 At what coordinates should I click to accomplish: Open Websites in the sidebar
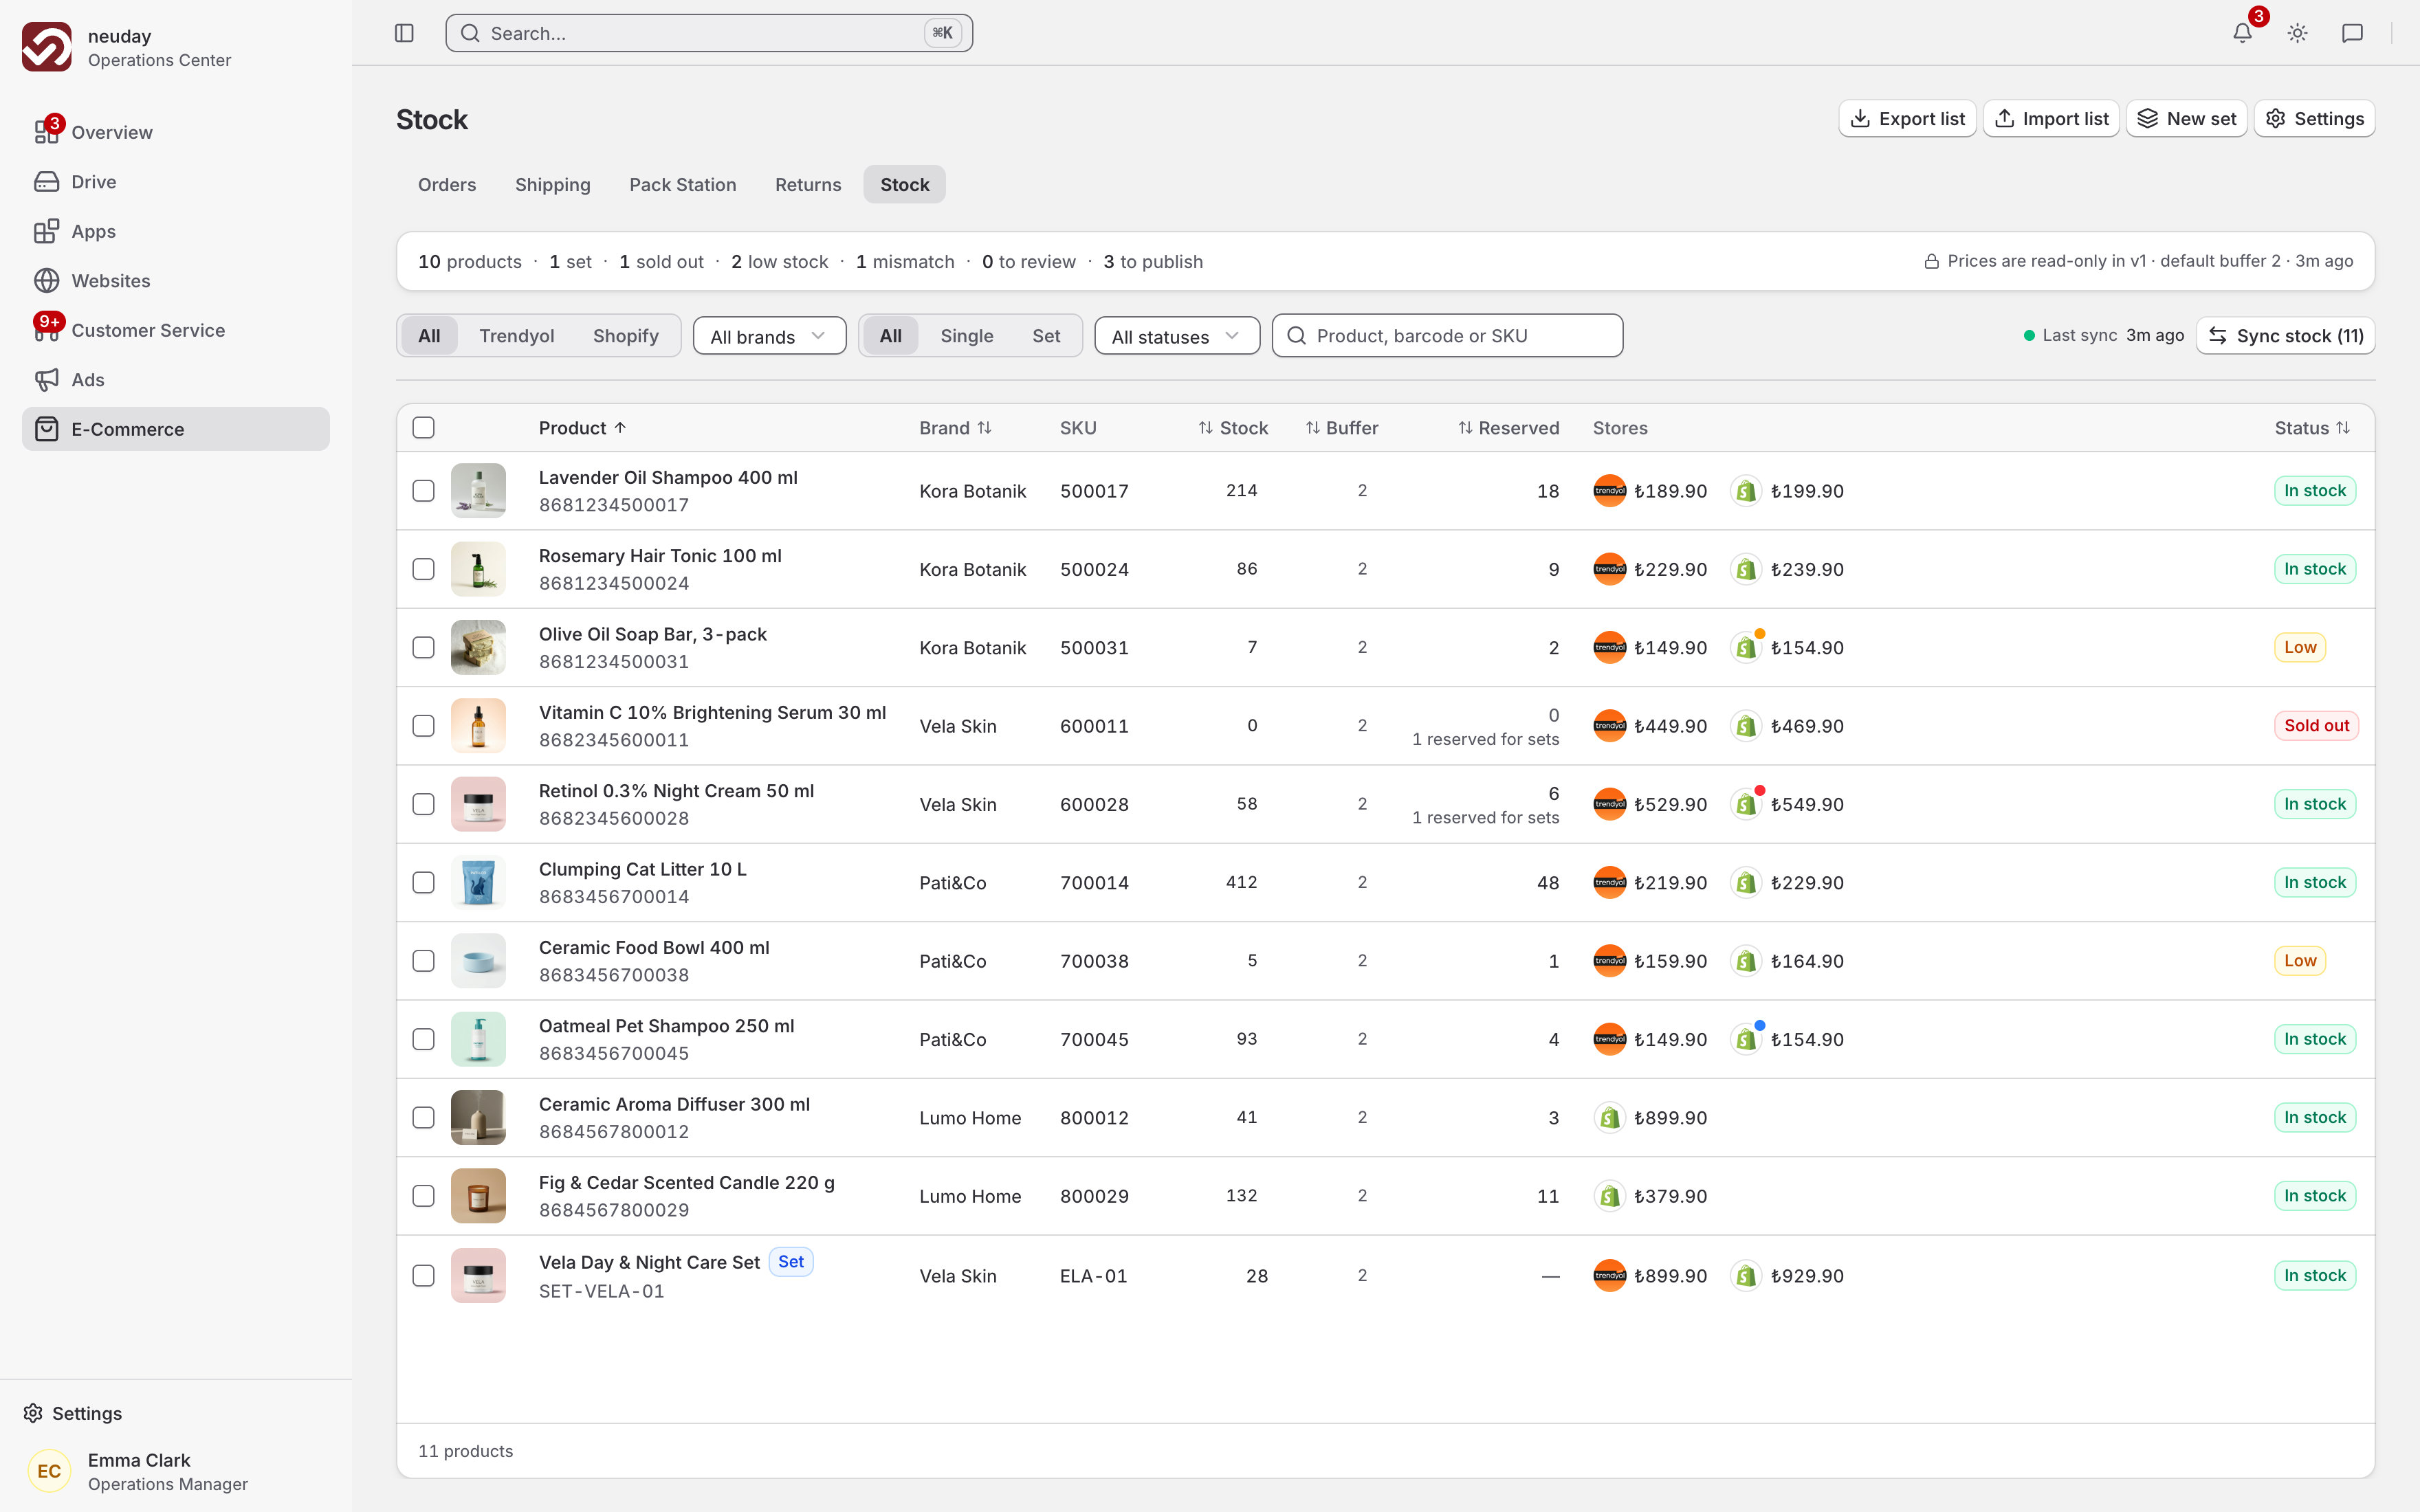[176, 280]
